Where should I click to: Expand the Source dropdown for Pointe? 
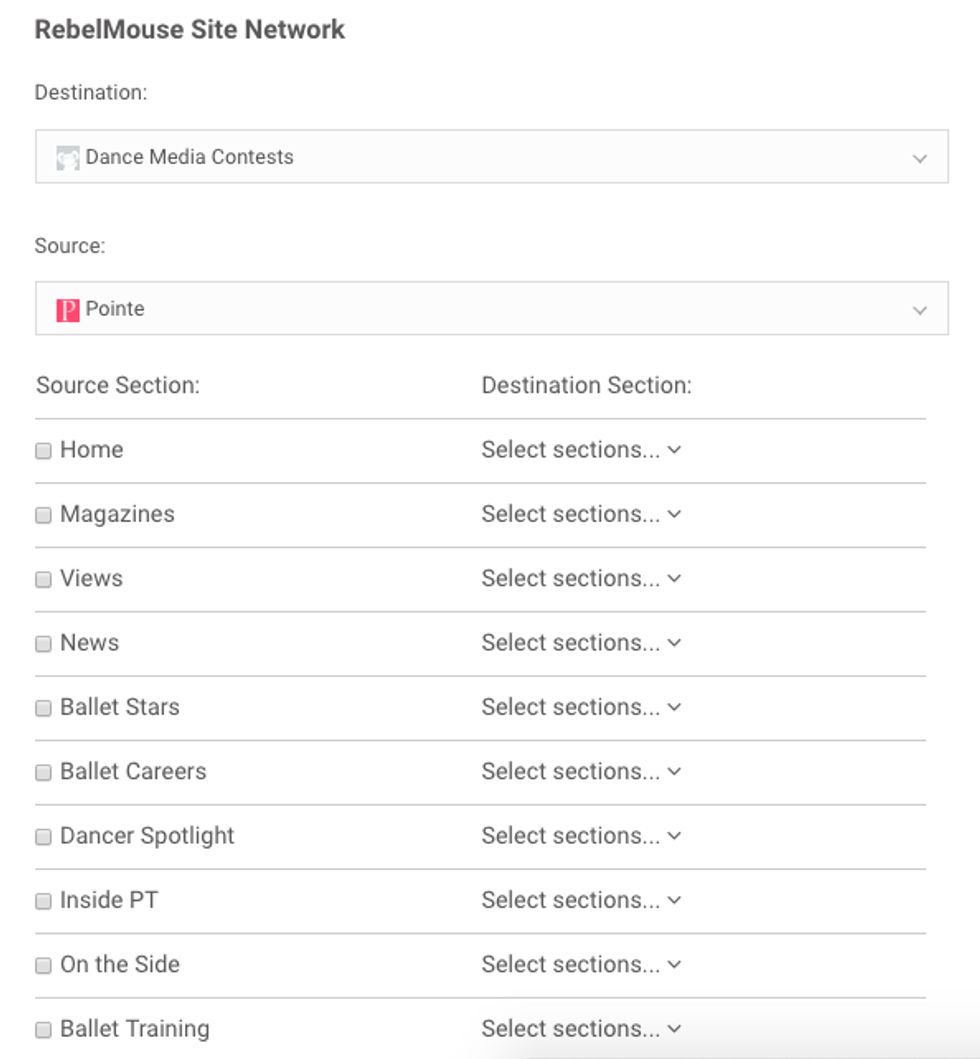pyautogui.click(x=919, y=310)
